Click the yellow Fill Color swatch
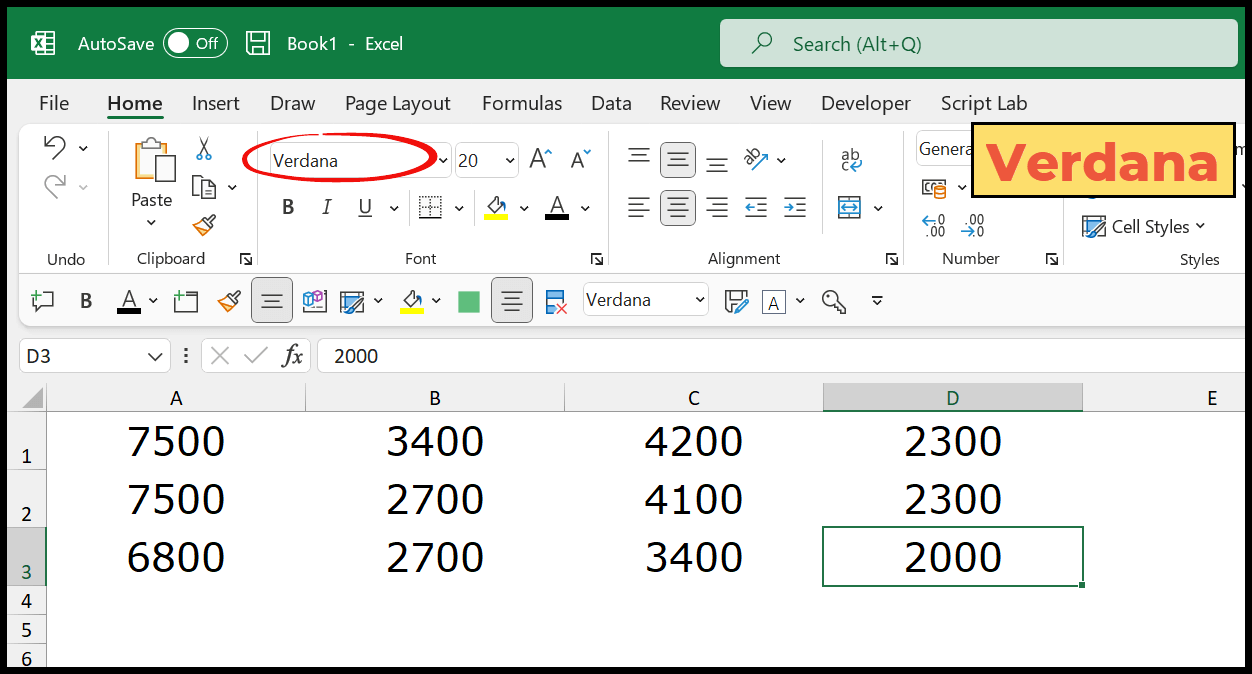Viewport: 1252px width, 674px height. (x=496, y=208)
